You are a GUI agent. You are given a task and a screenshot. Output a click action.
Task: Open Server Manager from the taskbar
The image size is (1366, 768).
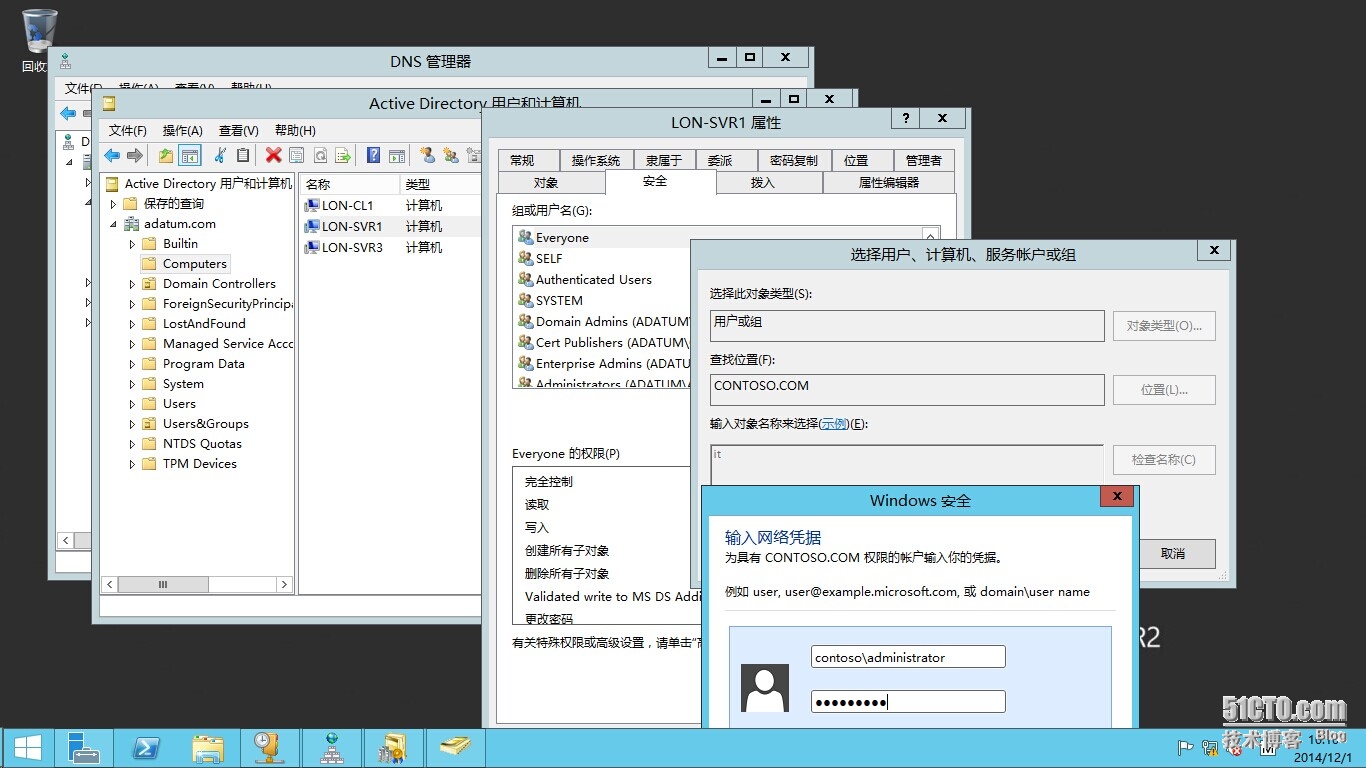pos(83,747)
